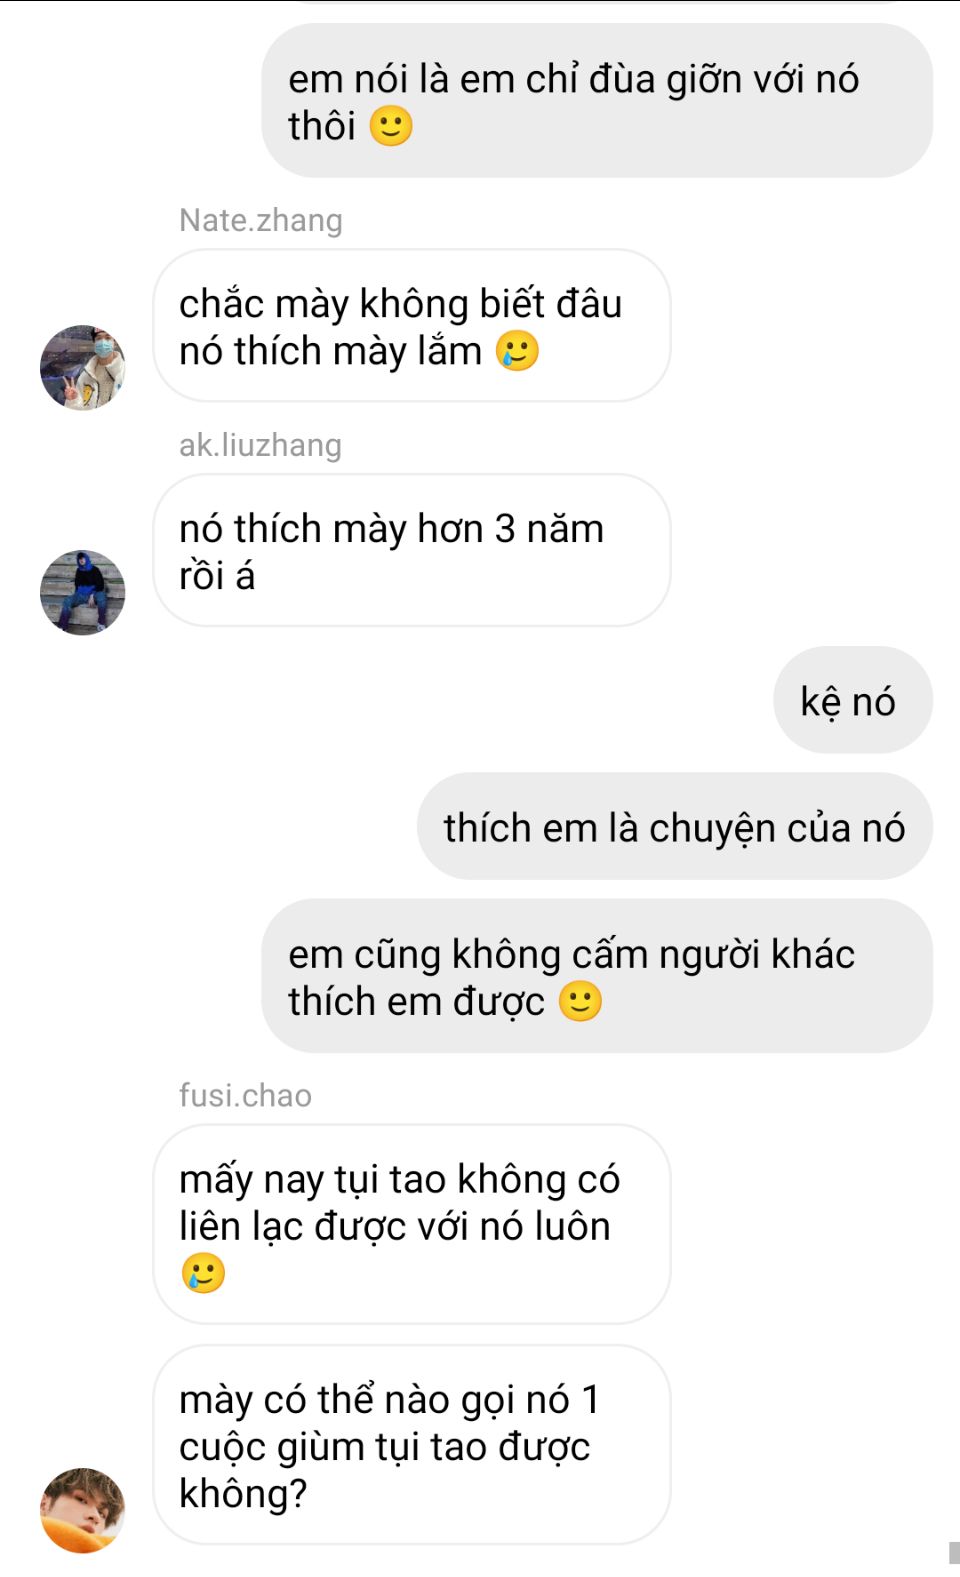Screen dimensions: 960x1577
Task: Click the Nate.zhang username label
Action: point(260,220)
